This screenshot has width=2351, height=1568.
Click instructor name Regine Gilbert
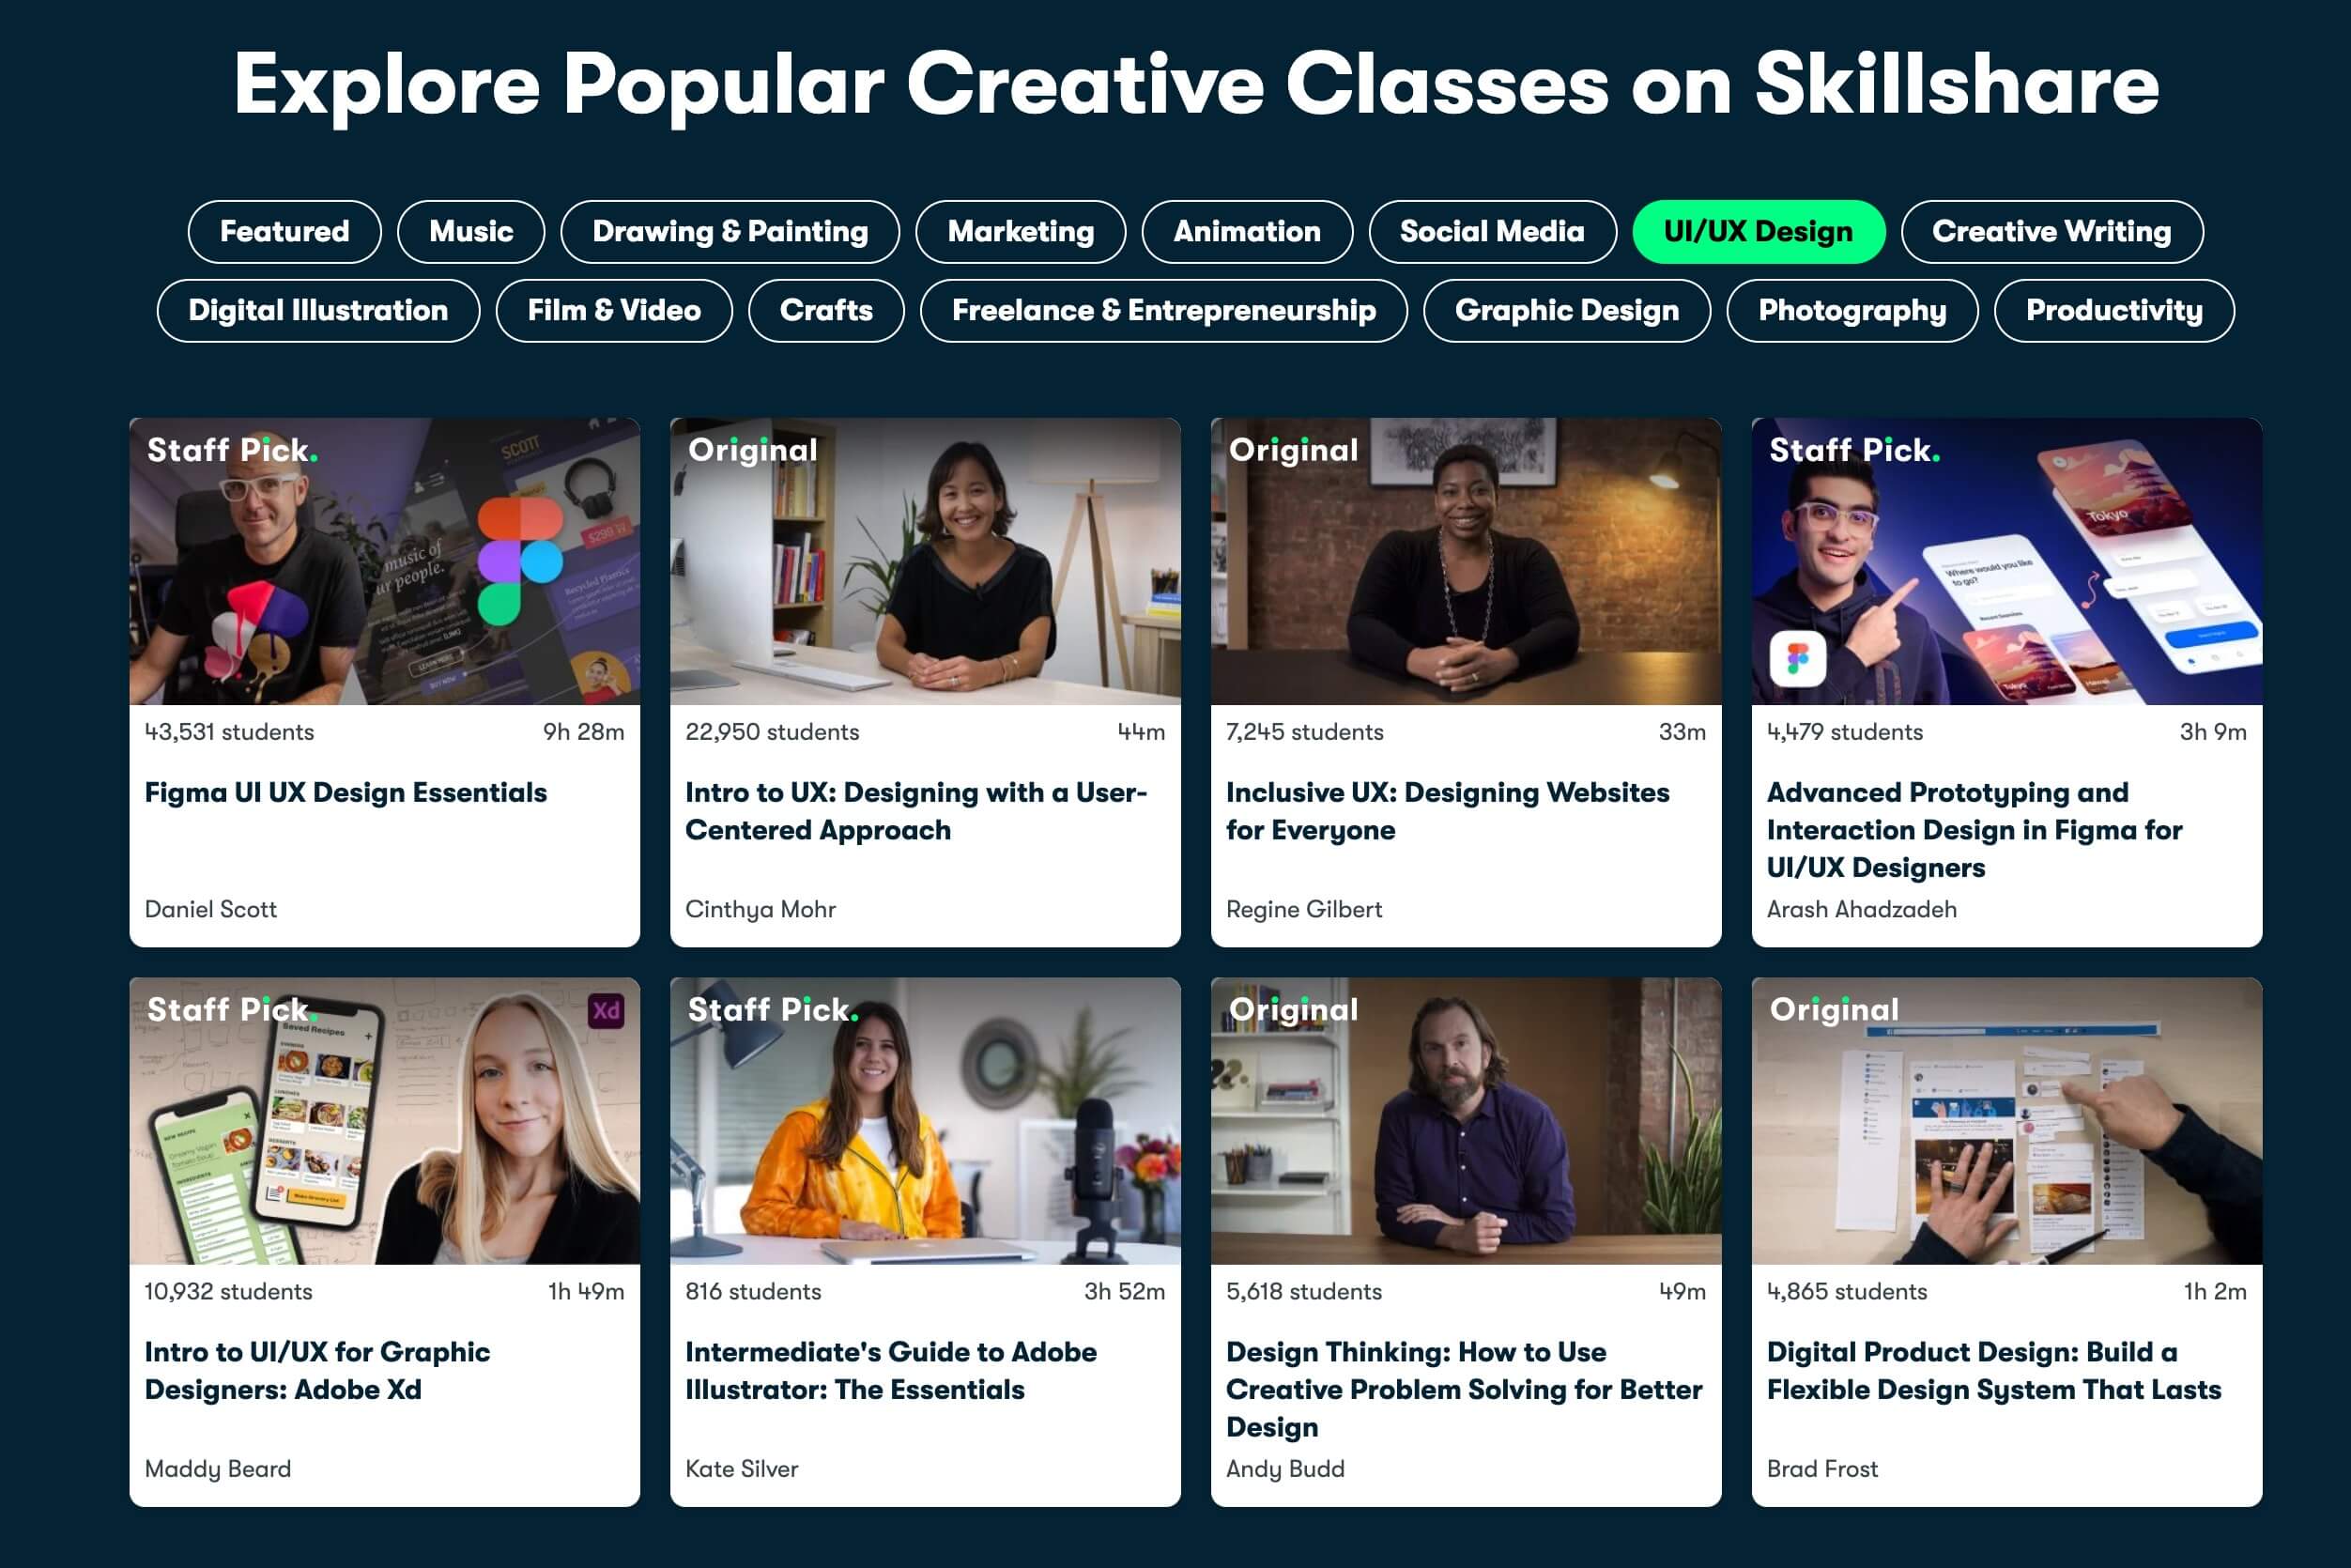coord(1303,909)
